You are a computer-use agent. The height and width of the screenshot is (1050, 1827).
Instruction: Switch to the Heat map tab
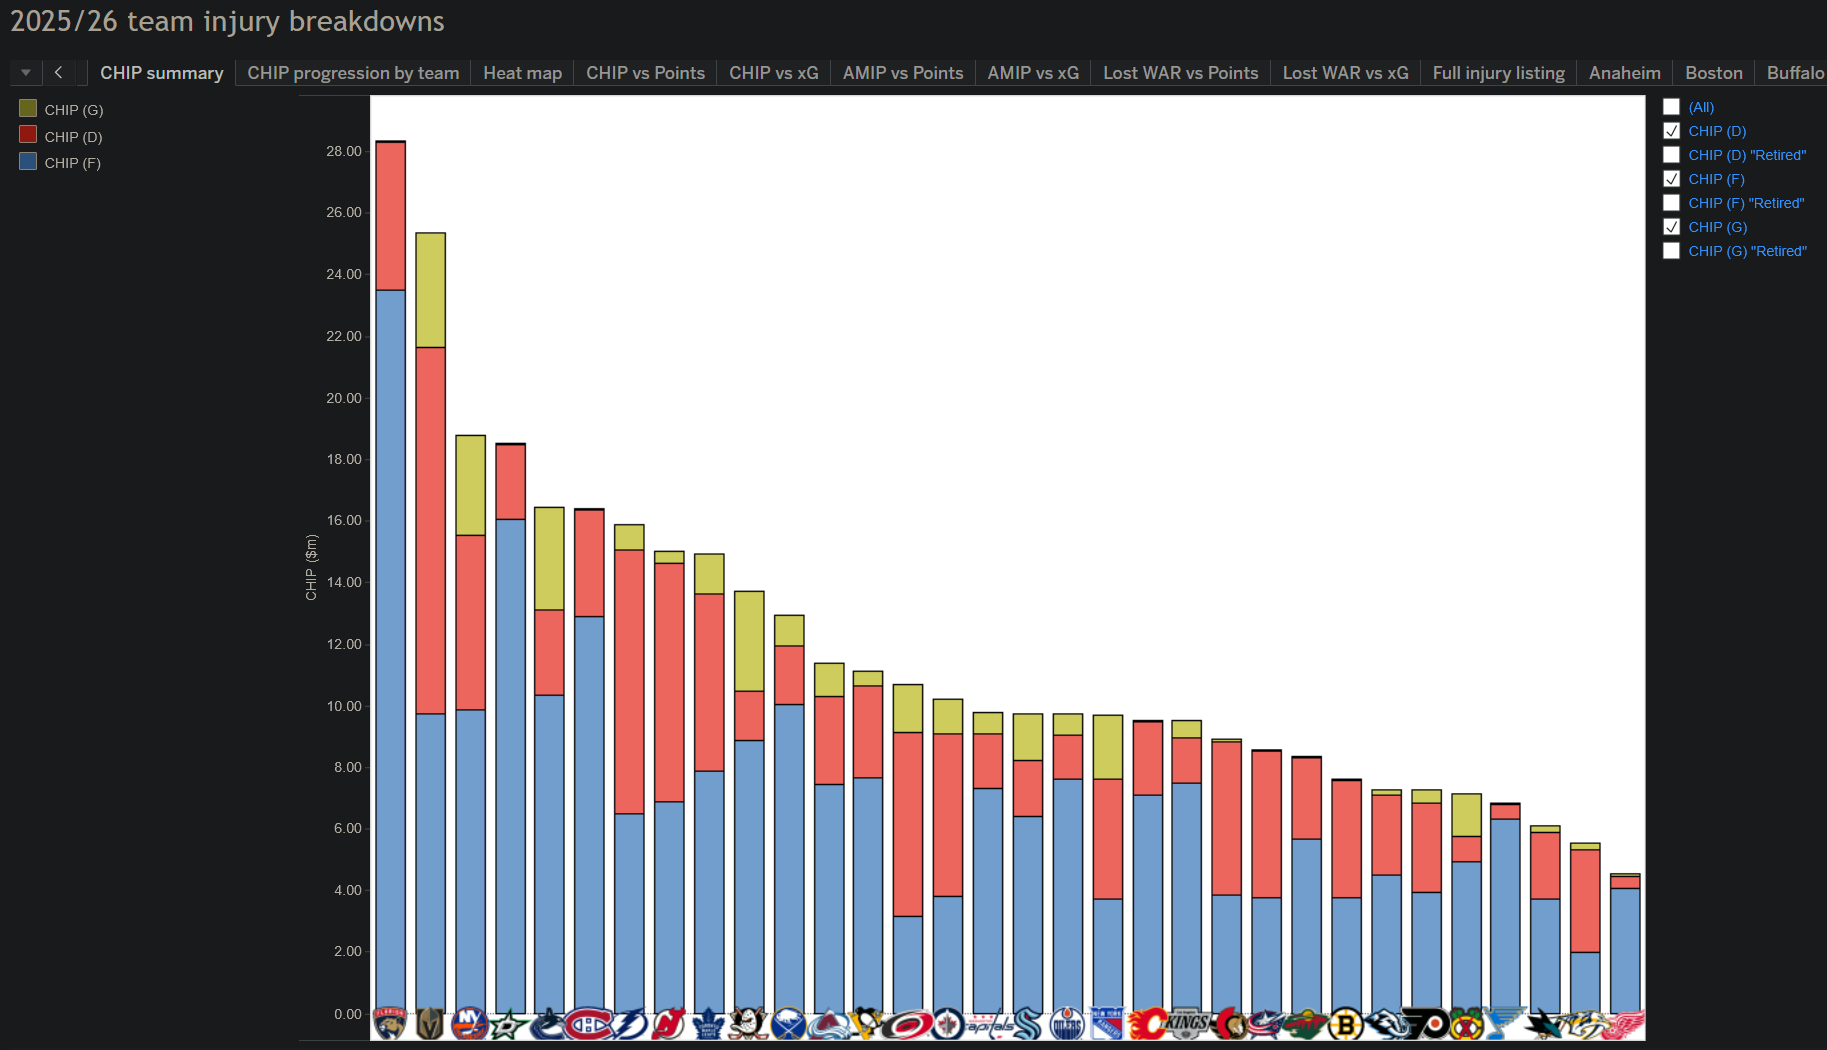(522, 73)
